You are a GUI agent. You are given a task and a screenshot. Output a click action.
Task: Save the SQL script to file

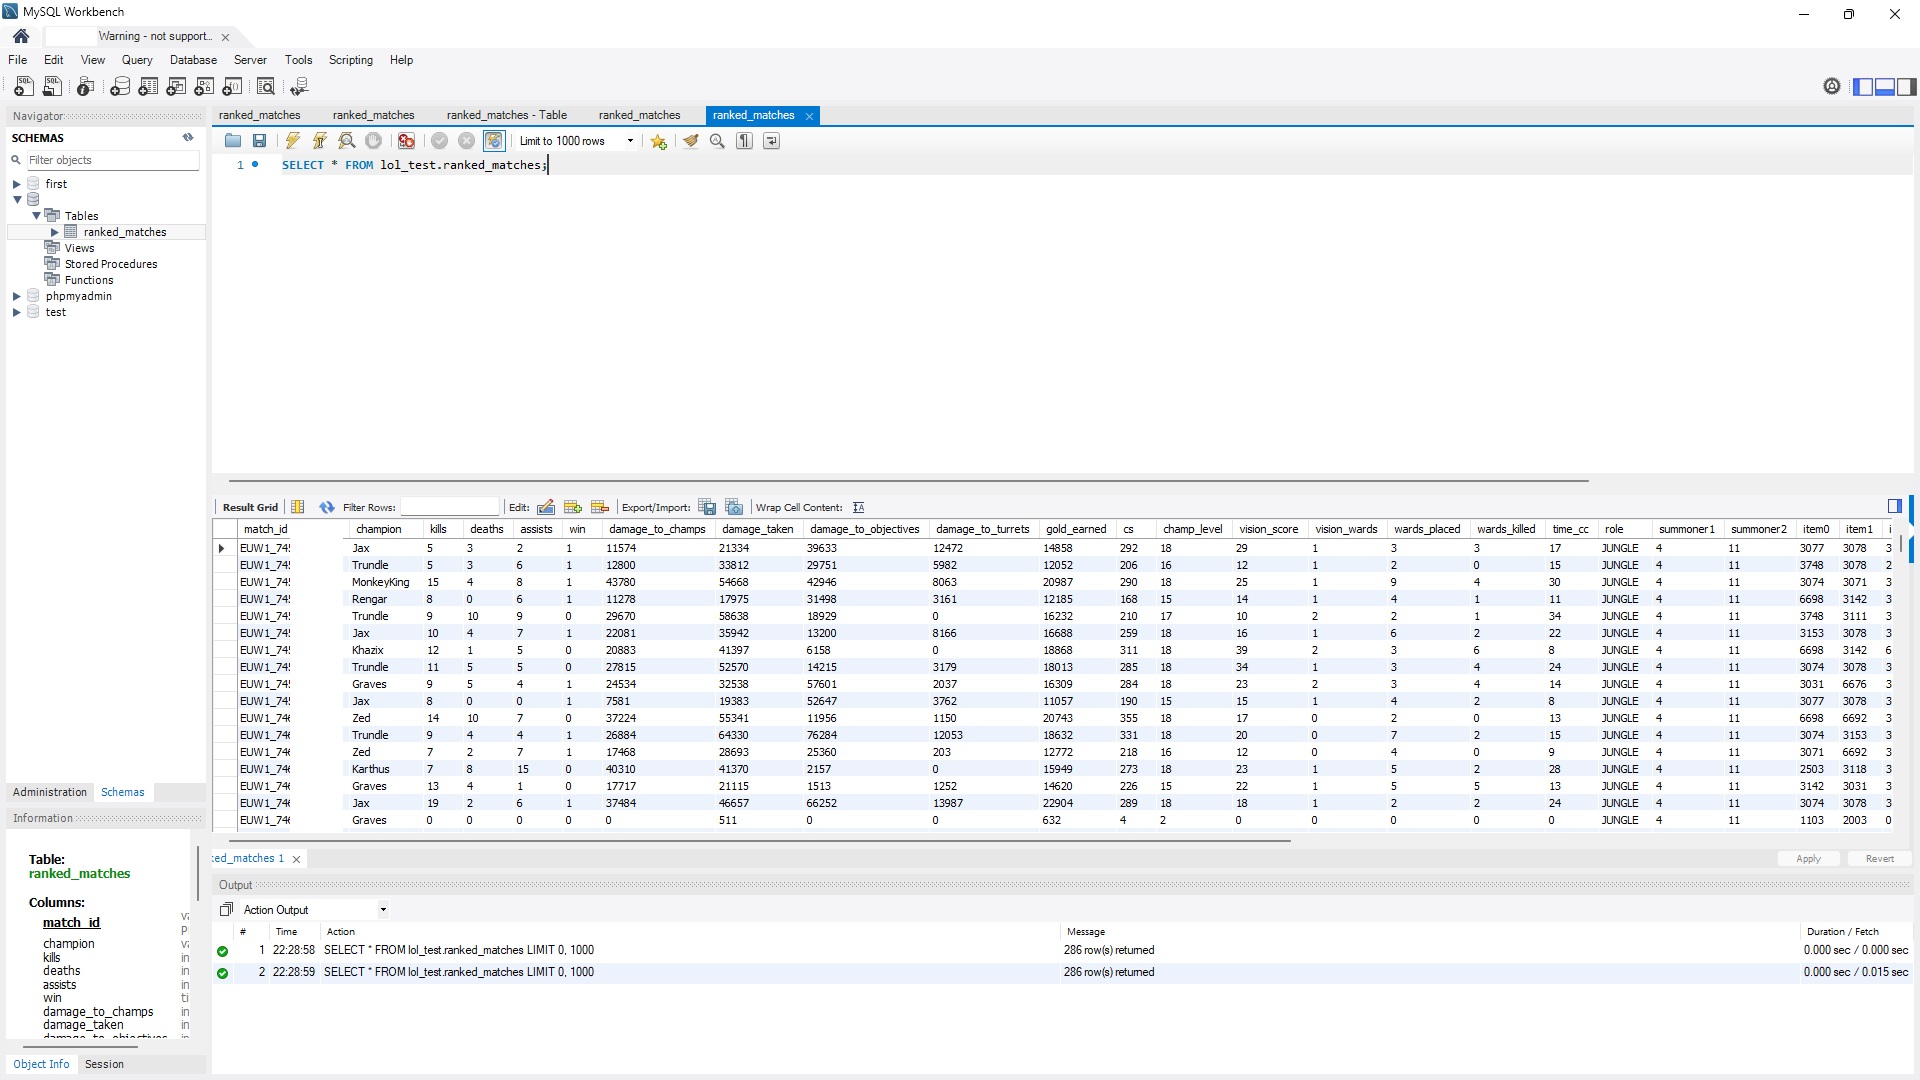260,141
